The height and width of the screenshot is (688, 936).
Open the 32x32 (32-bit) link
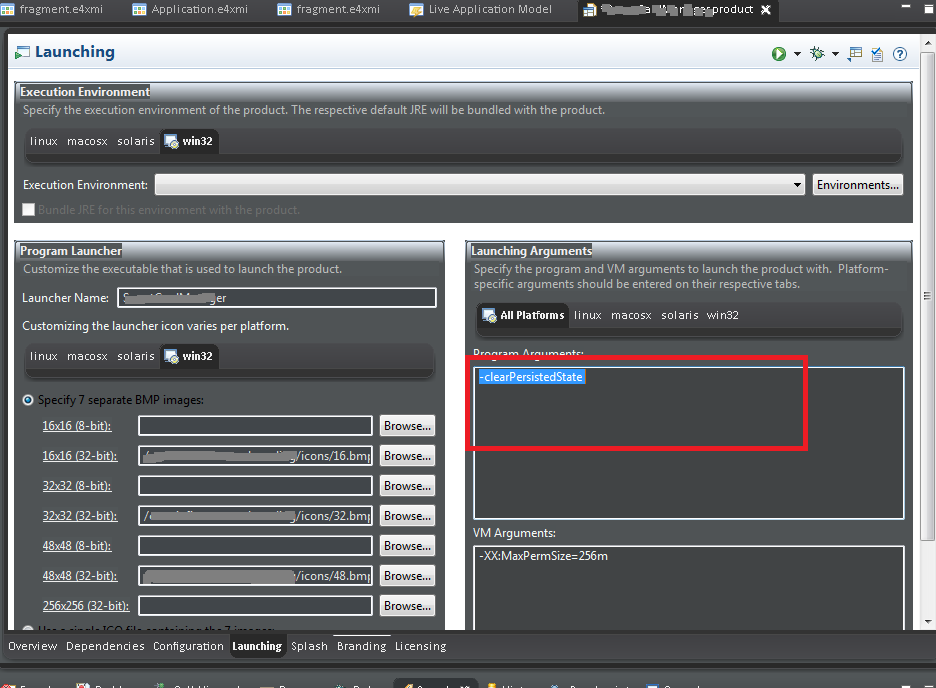coord(79,516)
